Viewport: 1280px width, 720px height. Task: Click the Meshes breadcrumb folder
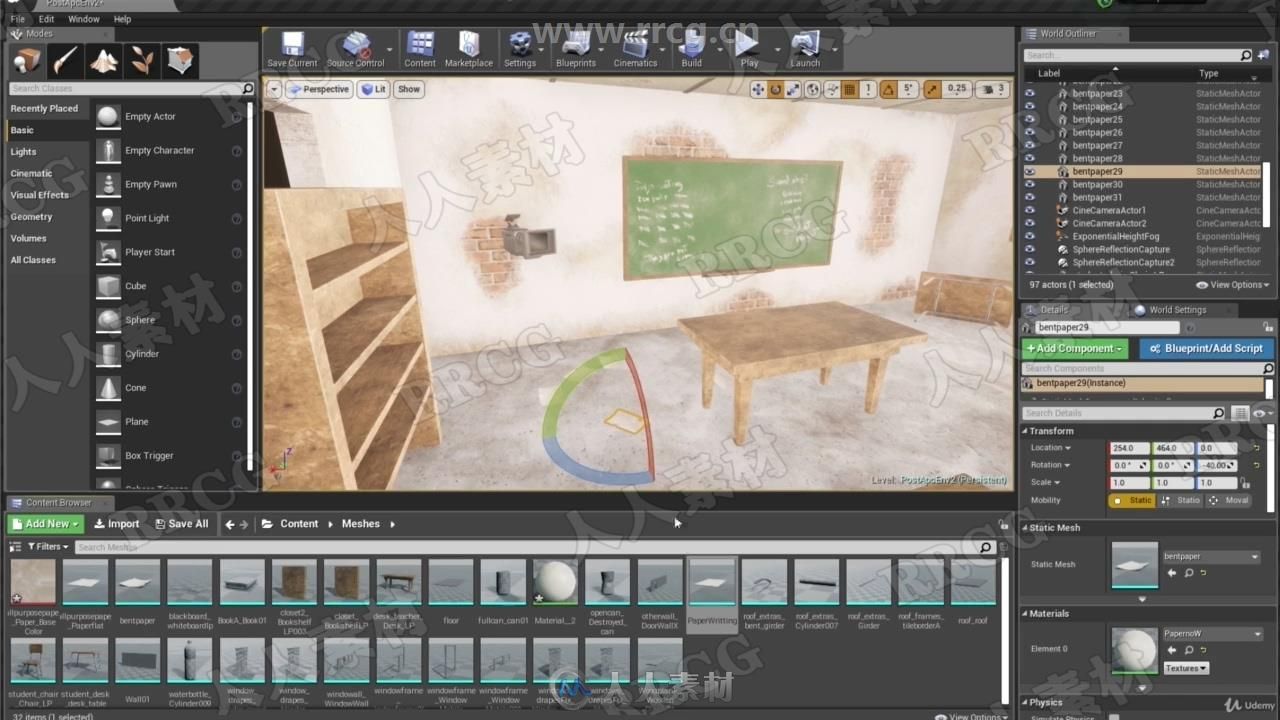(x=361, y=524)
